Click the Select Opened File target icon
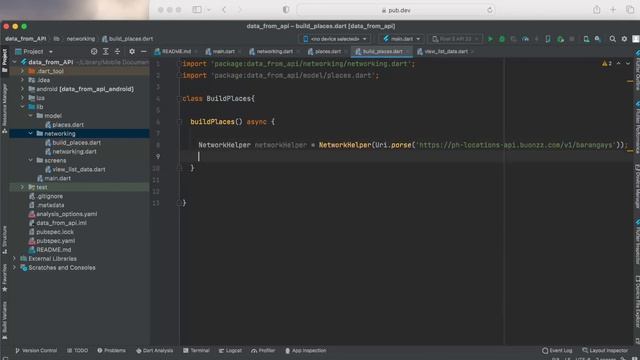 (x=94, y=51)
